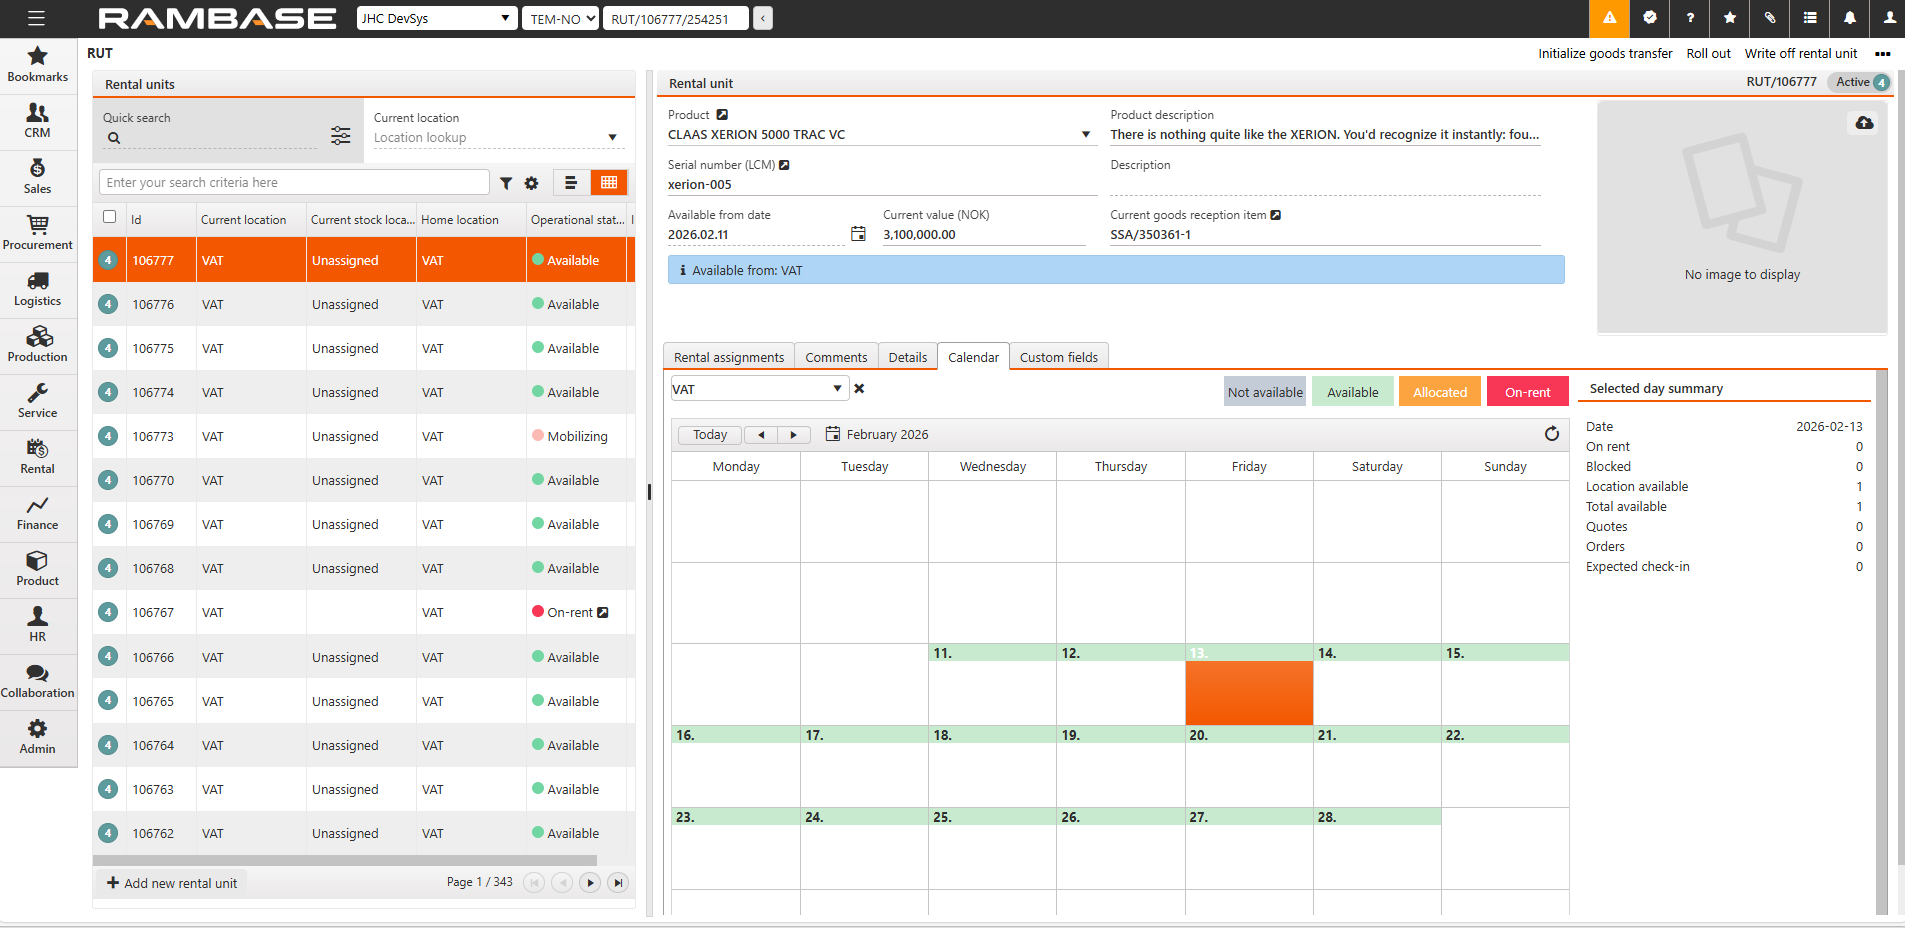
Task: Open the Admin module
Action: 38,737
